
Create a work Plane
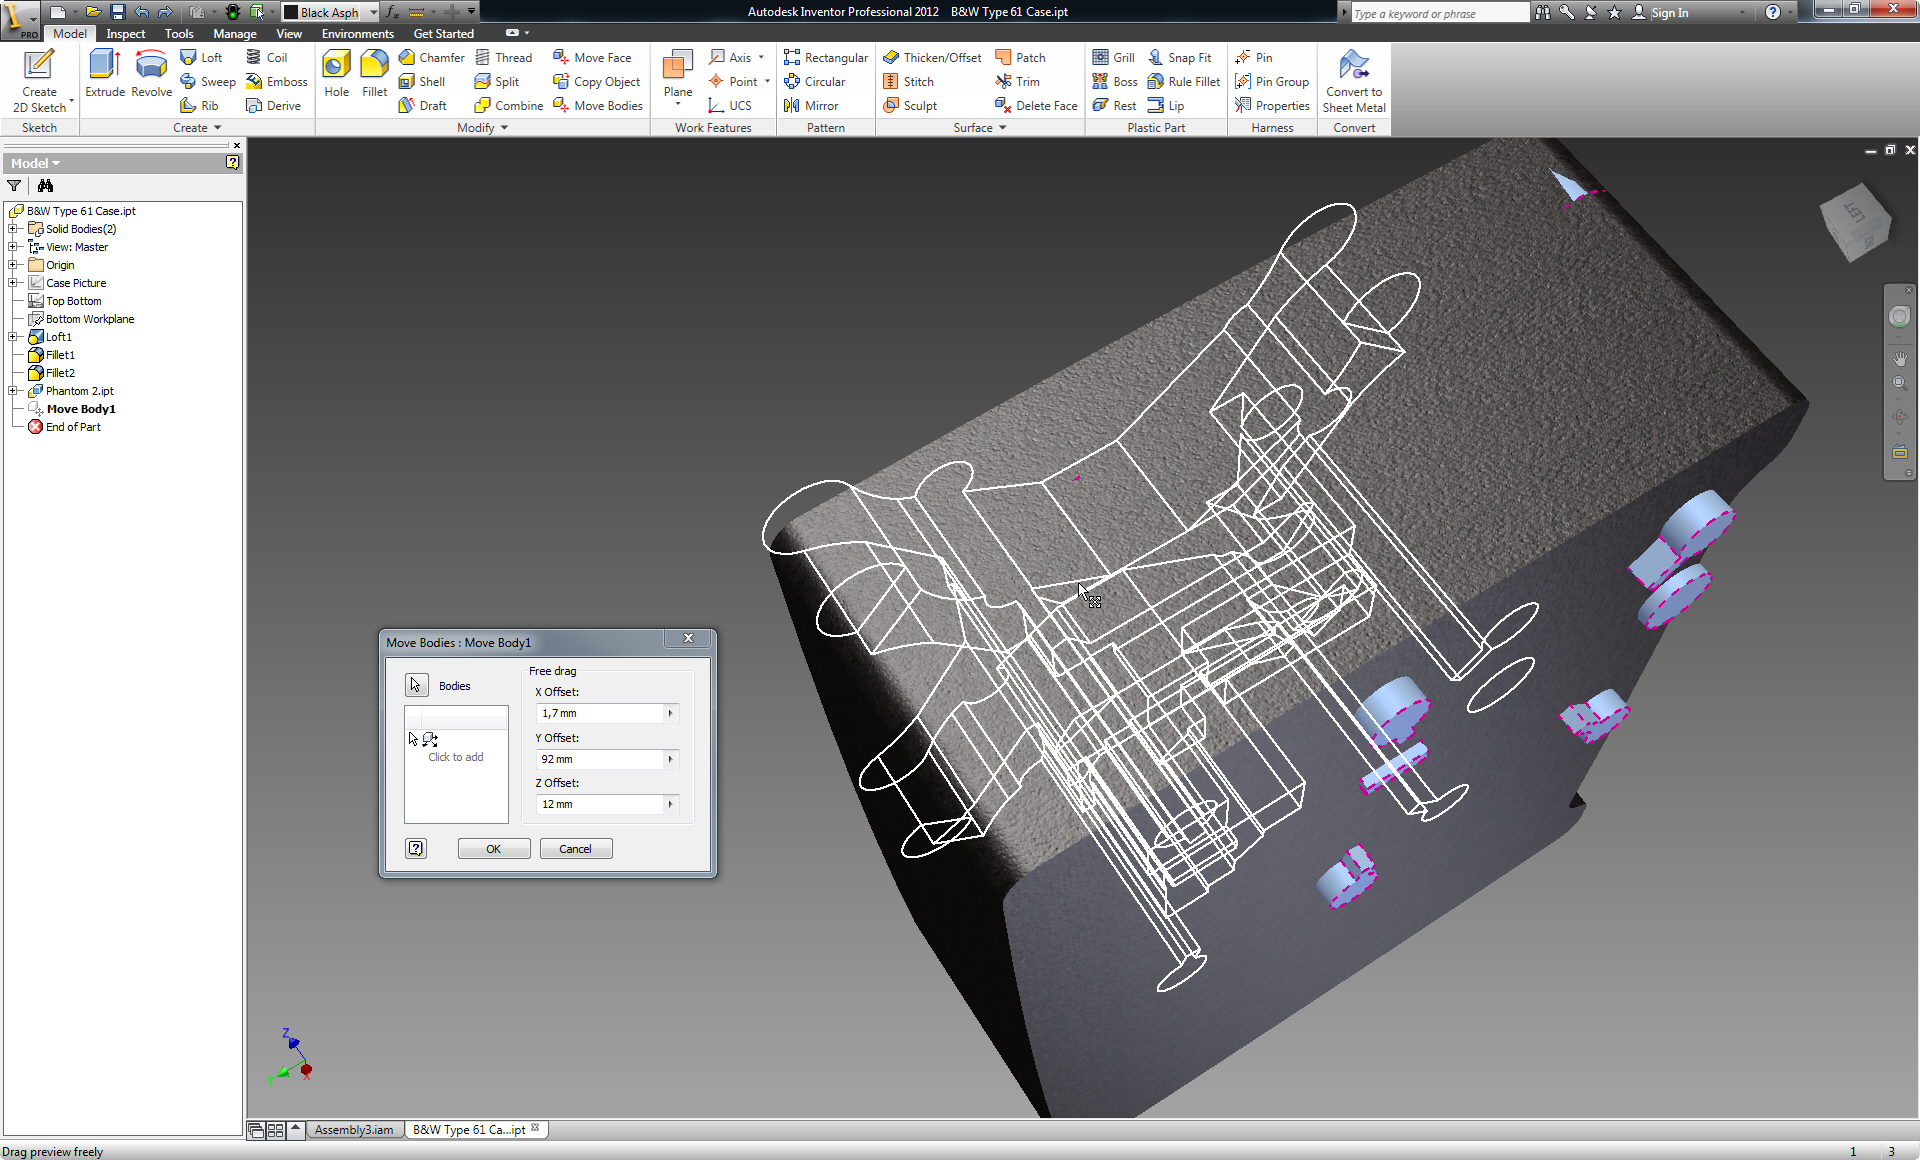pyautogui.click(x=677, y=76)
